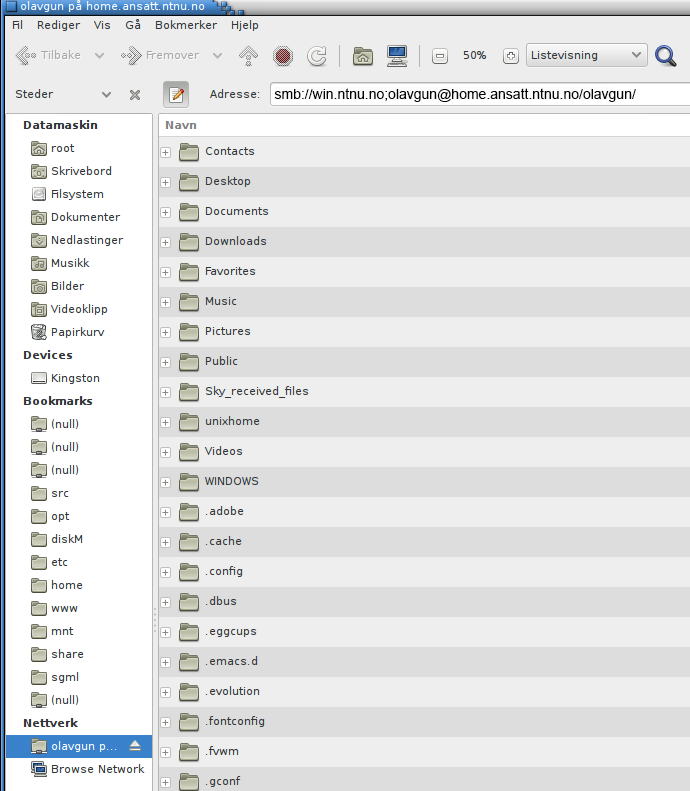Expand the Documents folder
This screenshot has width=690, height=791.
pos(165,212)
